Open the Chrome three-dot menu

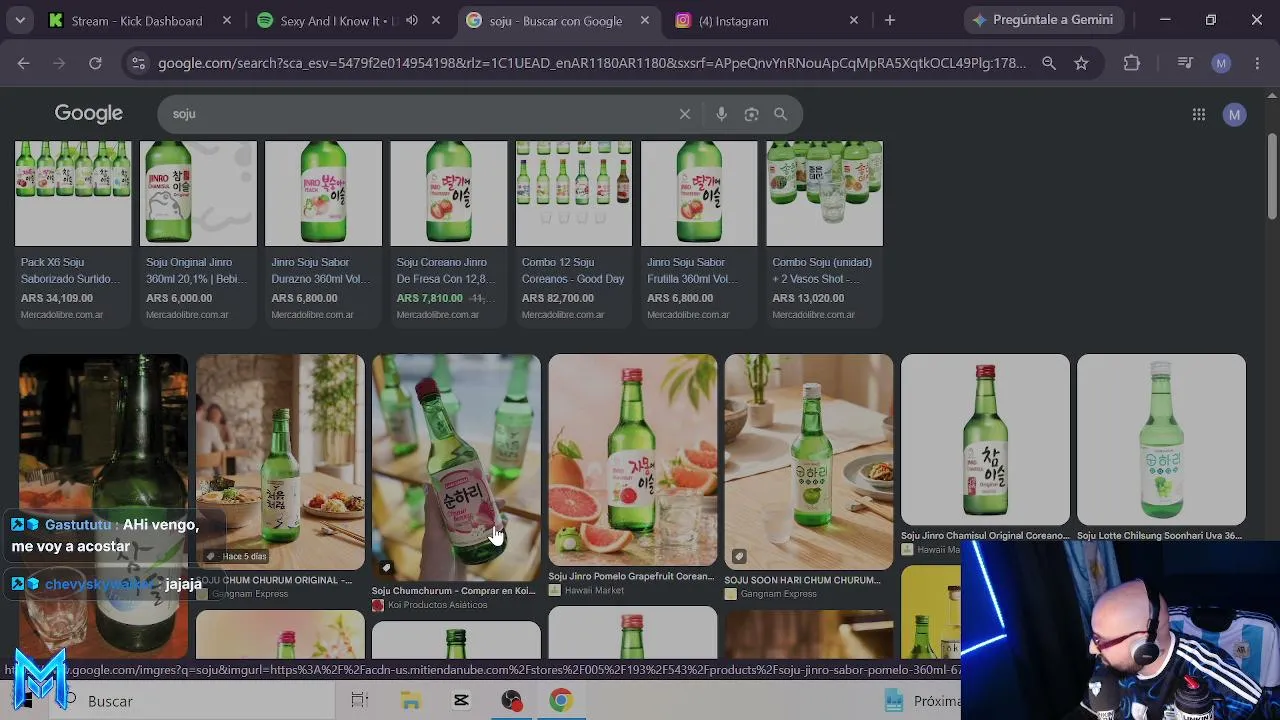[x=1257, y=63]
